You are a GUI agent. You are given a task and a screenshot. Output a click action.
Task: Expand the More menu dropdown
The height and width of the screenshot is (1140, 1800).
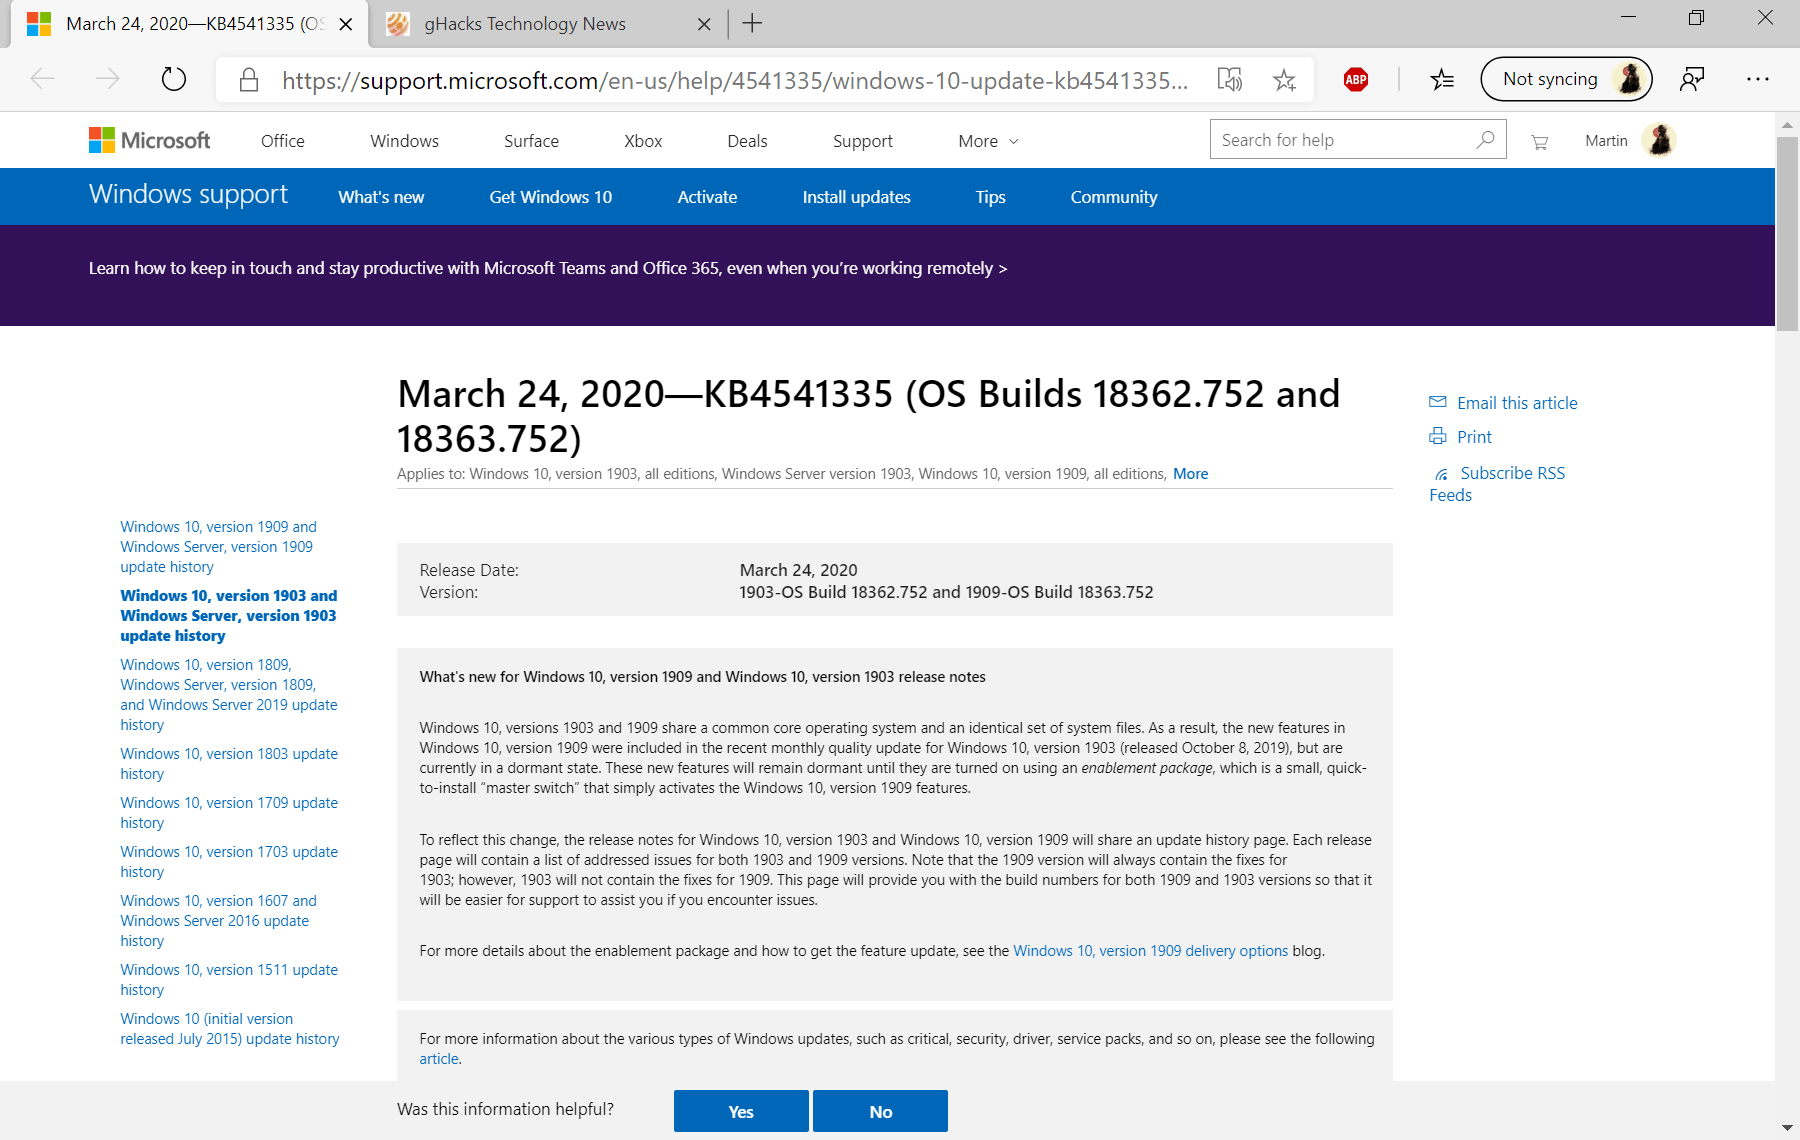coord(988,141)
